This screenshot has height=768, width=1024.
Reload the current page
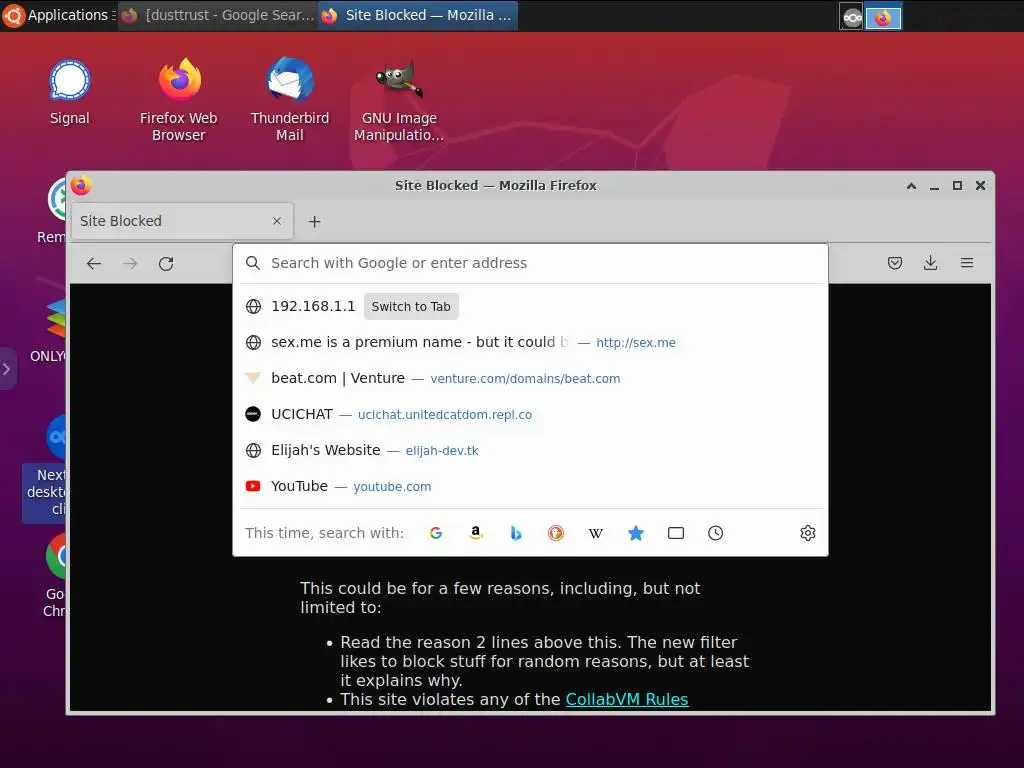(166, 263)
